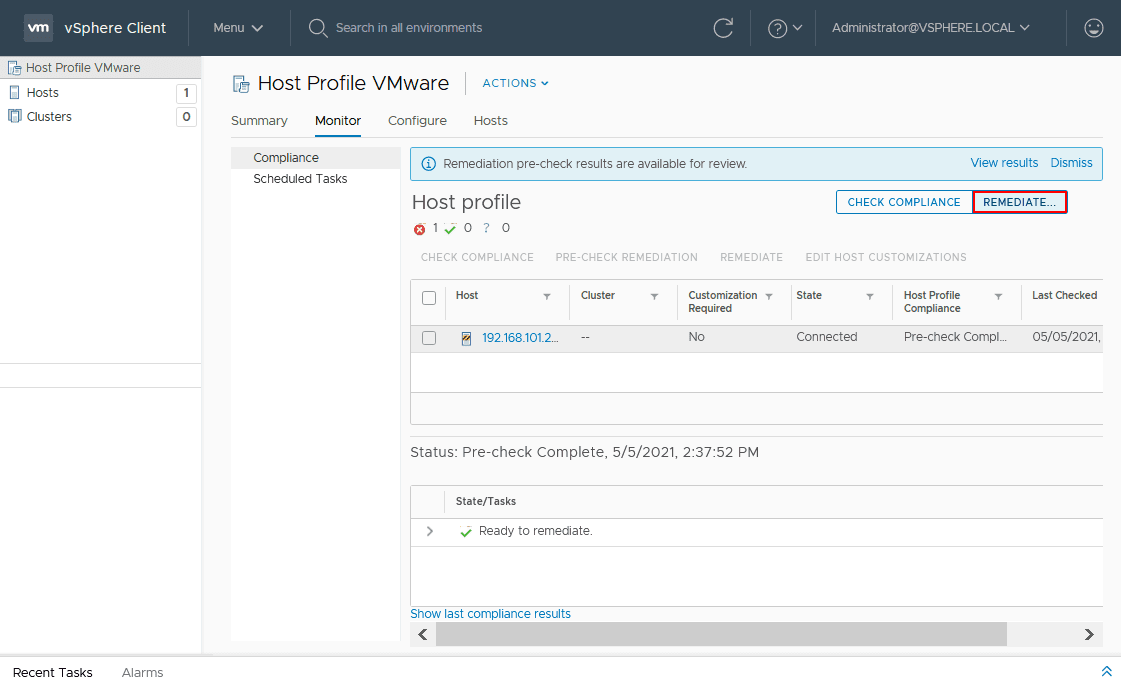Click the vm logo icon
Screen dimensions: 1121x684
[38, 28]
